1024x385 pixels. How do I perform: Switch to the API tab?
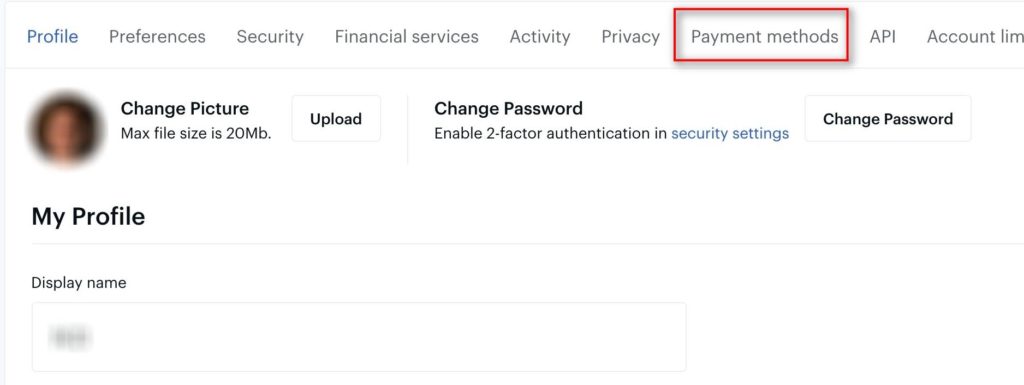(882, 37)
